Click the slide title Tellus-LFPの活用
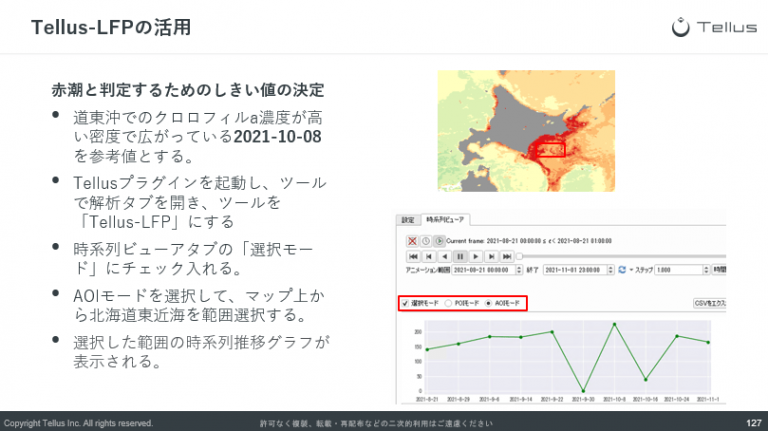 111,27
